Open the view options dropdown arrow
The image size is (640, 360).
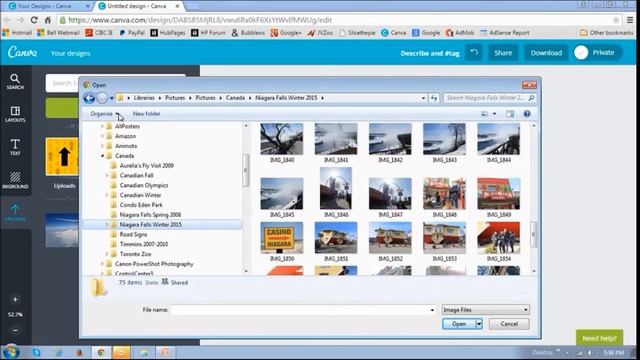tap(494, 114)
